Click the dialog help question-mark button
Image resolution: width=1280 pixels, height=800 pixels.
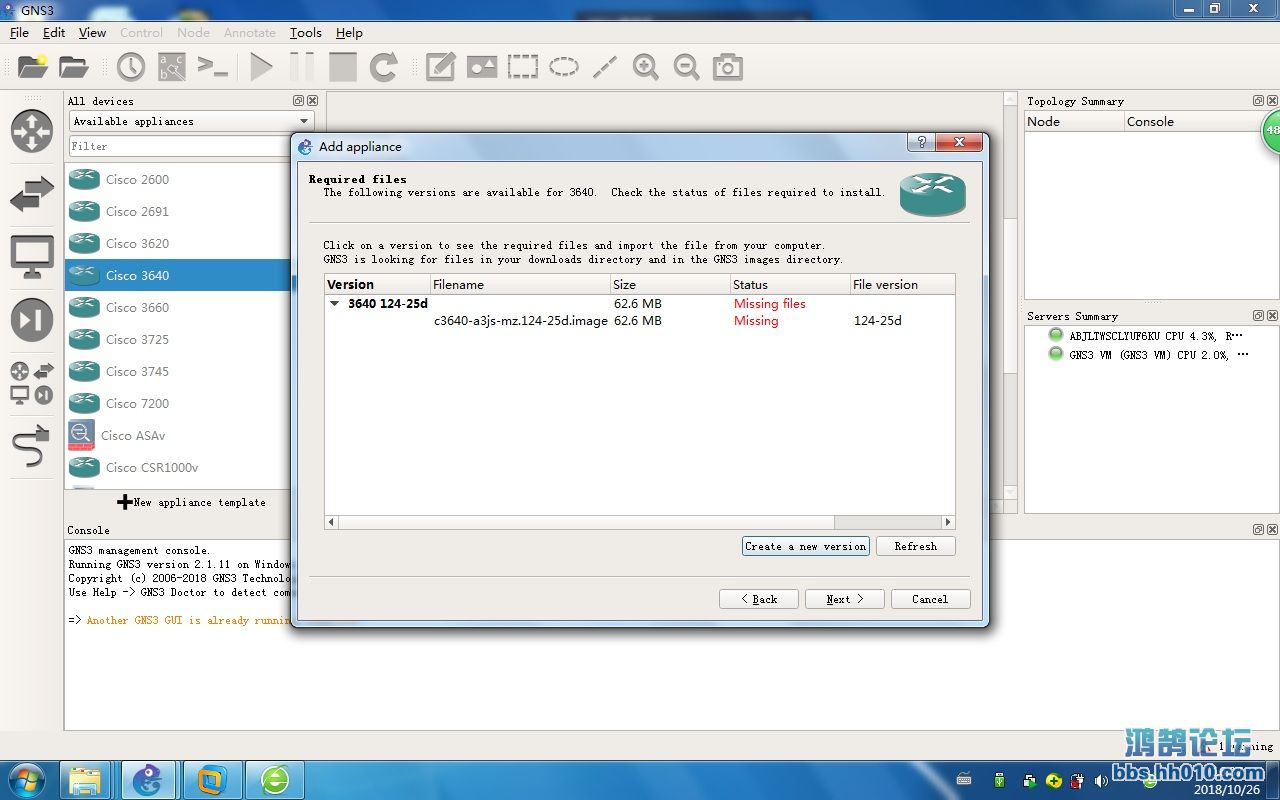921,142
